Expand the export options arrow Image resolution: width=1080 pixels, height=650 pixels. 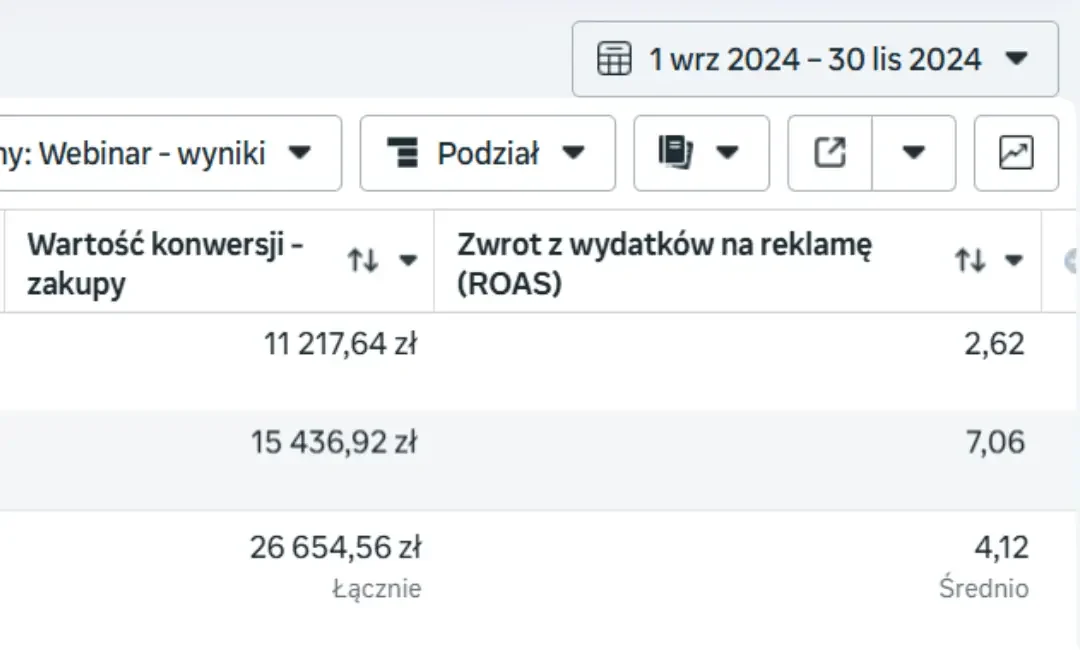[913, 153]
